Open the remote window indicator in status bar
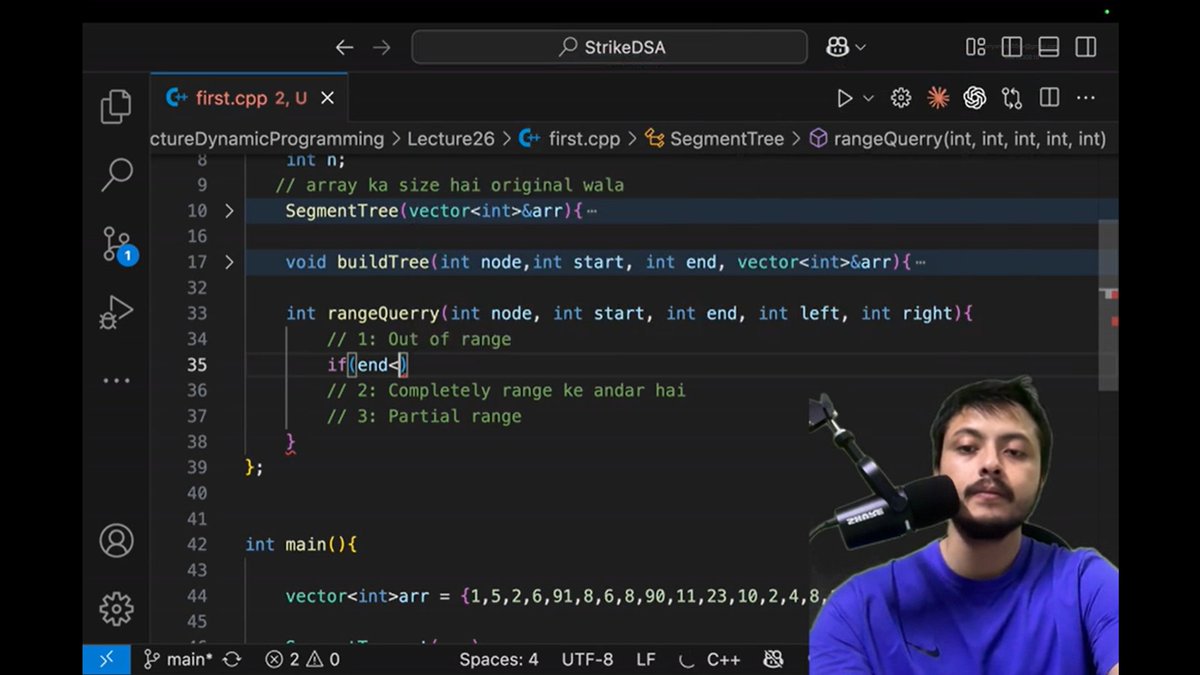 pyautogui.click(x=106, y=659)
